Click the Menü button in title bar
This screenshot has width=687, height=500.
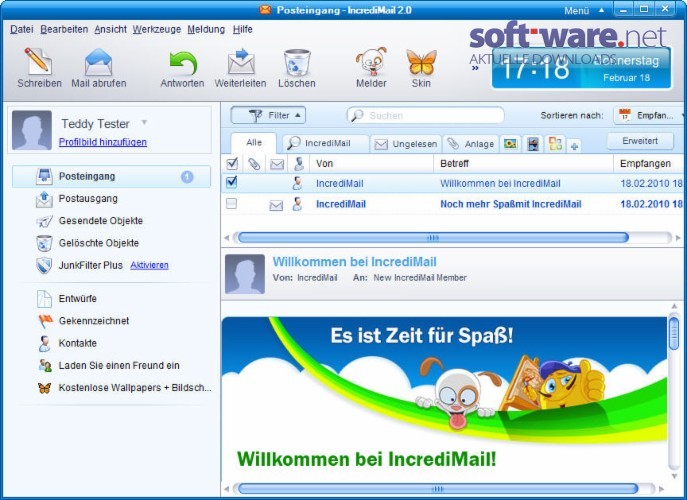point(577,11)
